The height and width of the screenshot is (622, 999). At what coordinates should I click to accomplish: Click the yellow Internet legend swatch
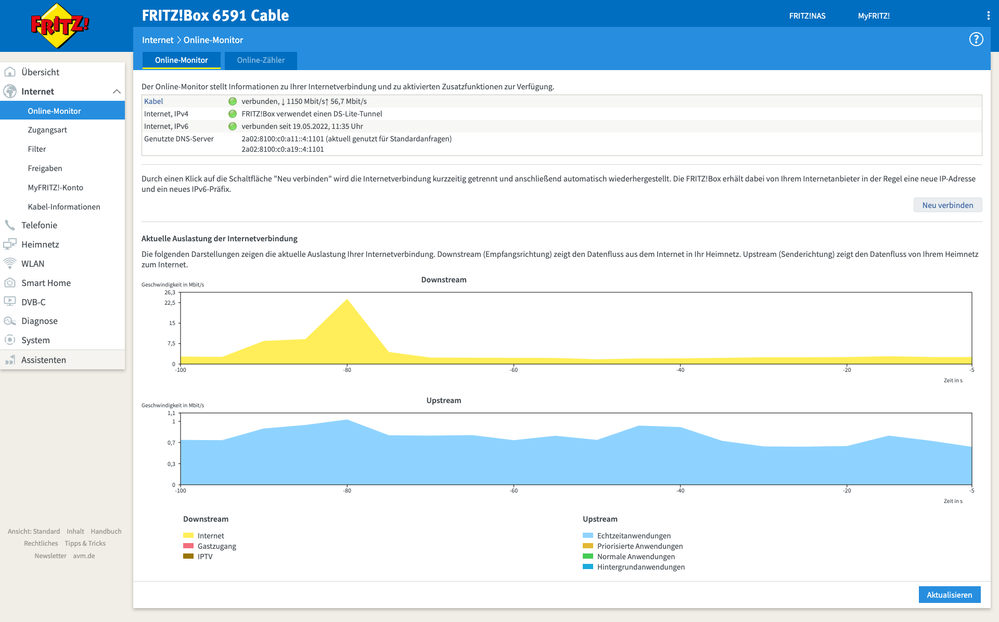(x=188, y=536)
